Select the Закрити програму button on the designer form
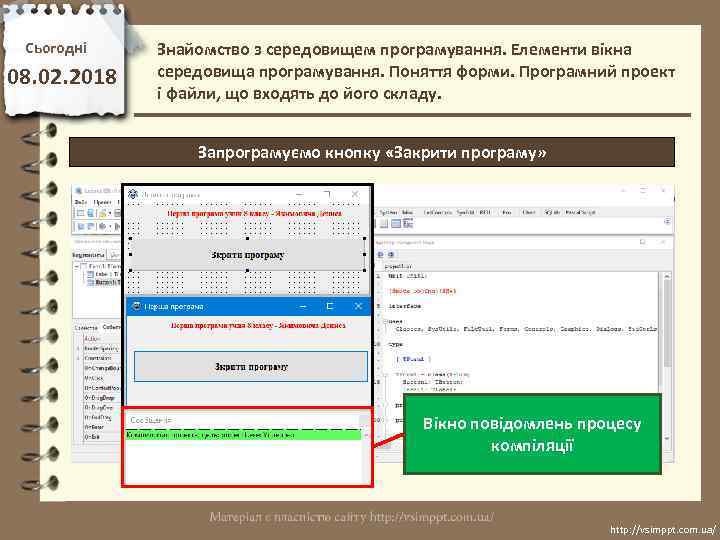720x540 pixels. 248,254
